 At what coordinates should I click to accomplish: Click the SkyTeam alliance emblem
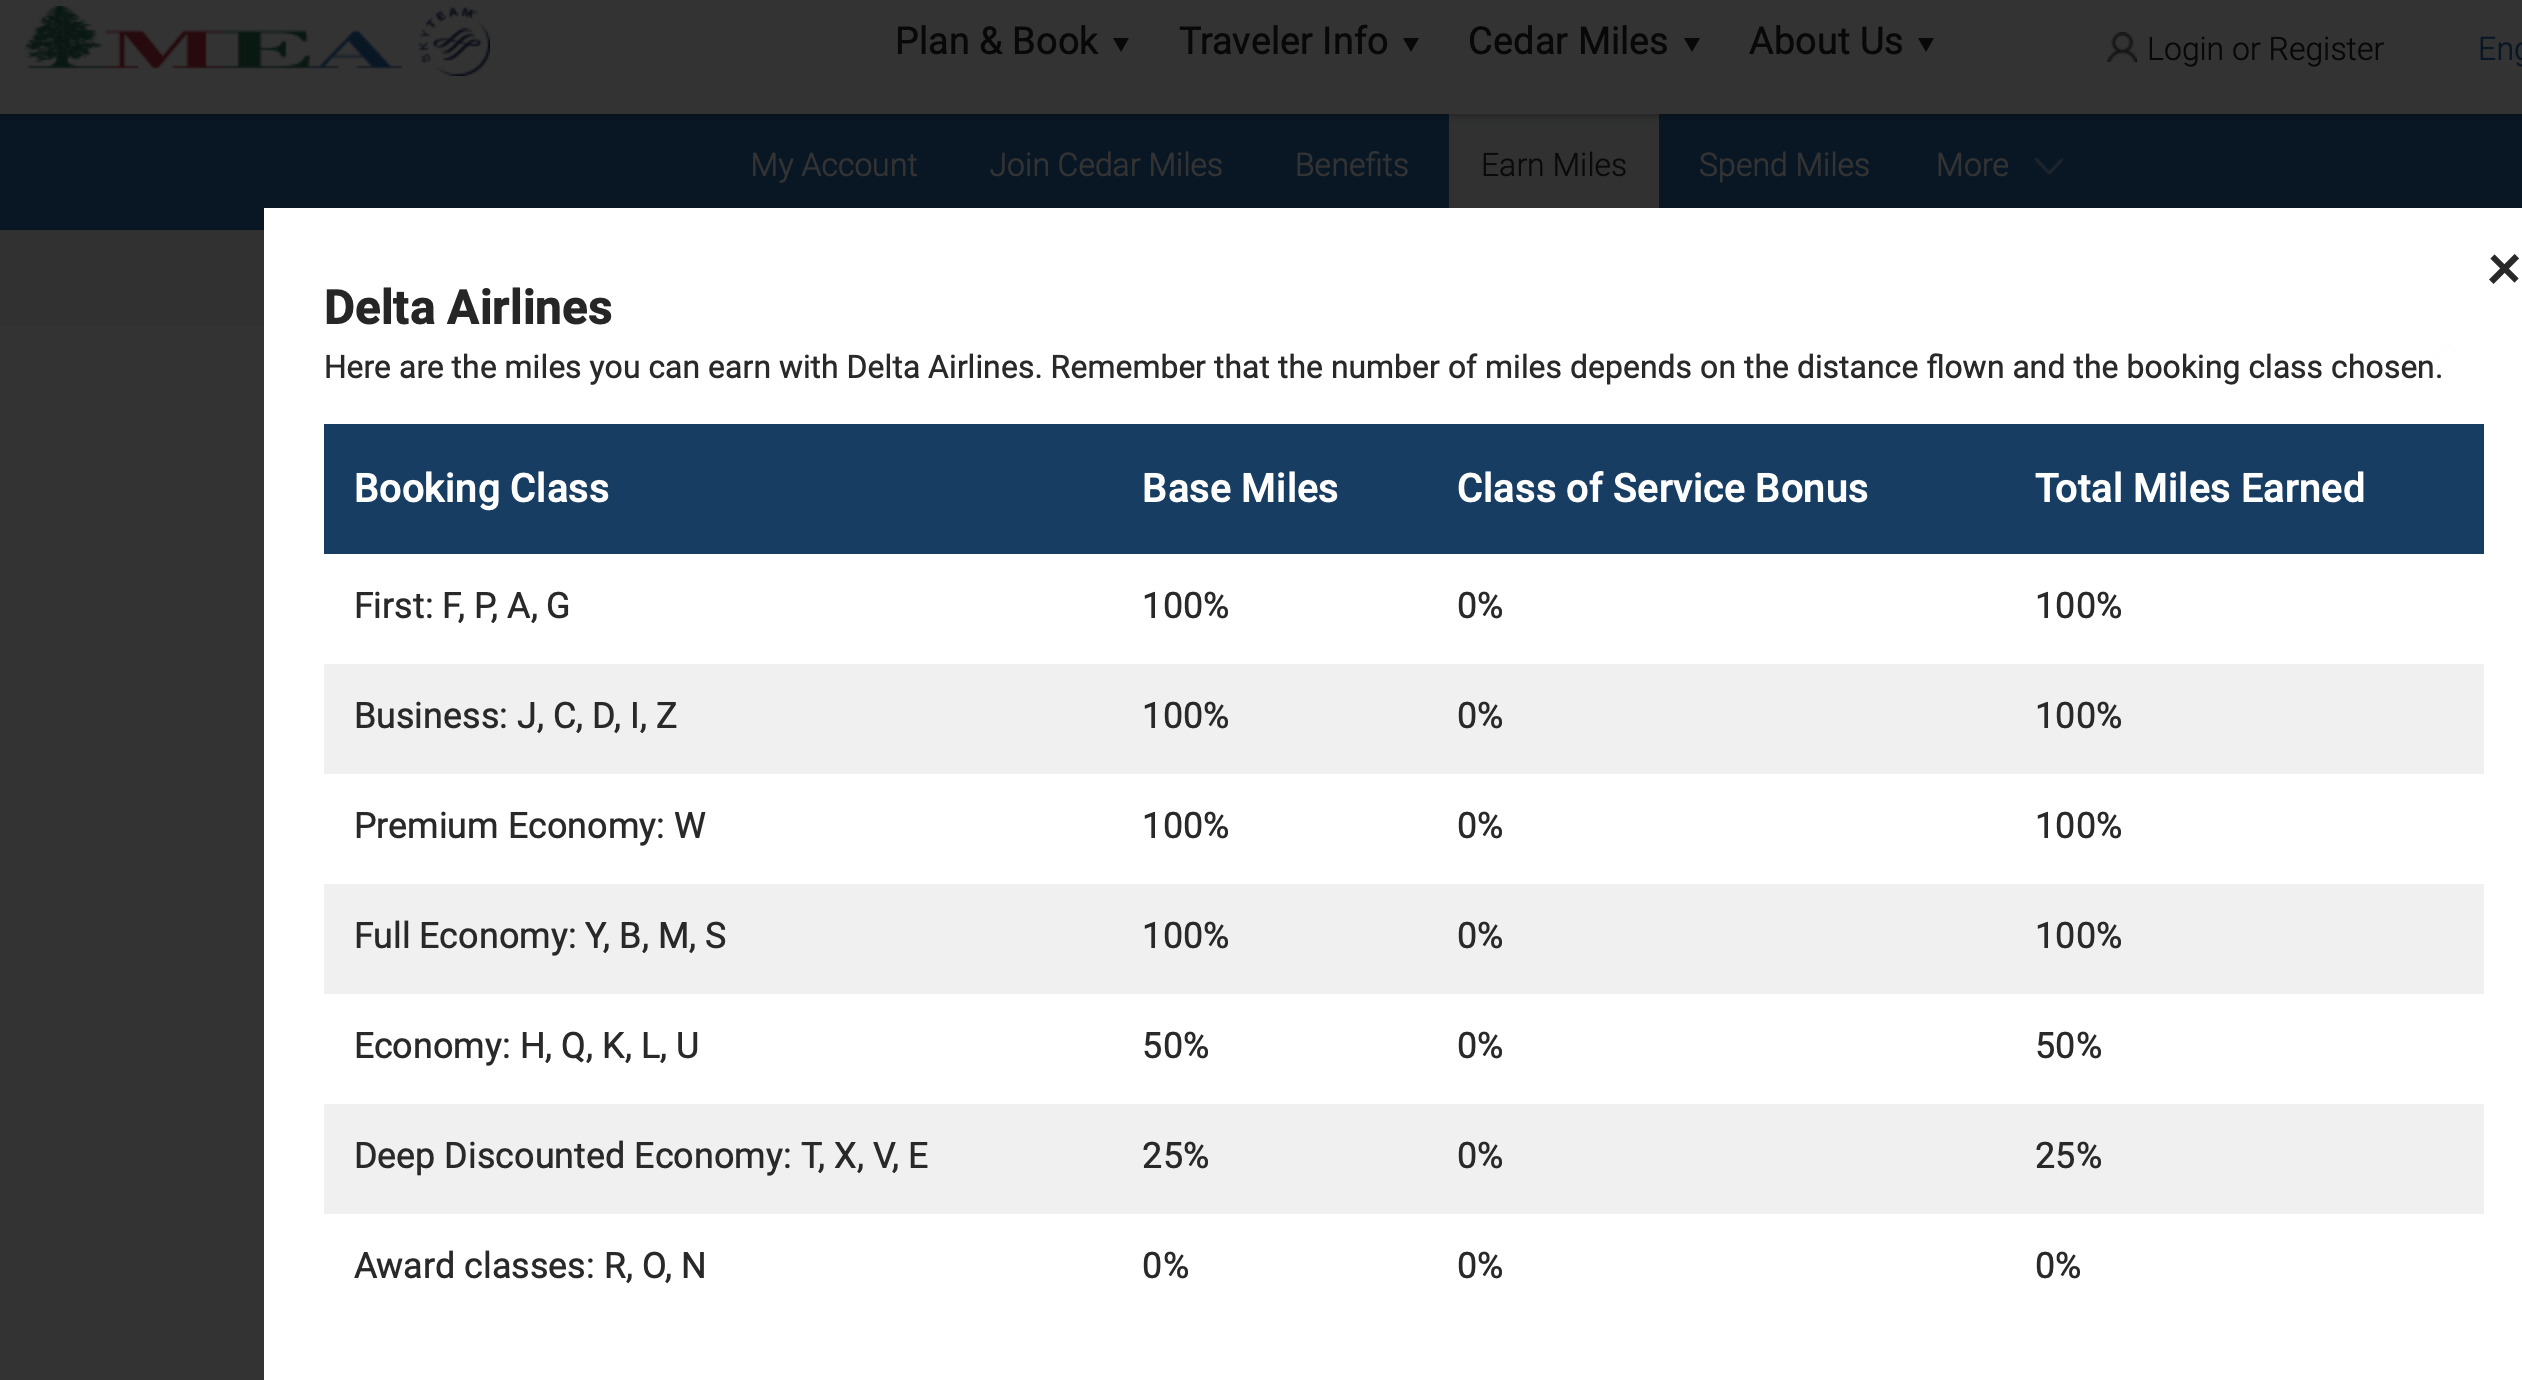[x=456, y=42]
